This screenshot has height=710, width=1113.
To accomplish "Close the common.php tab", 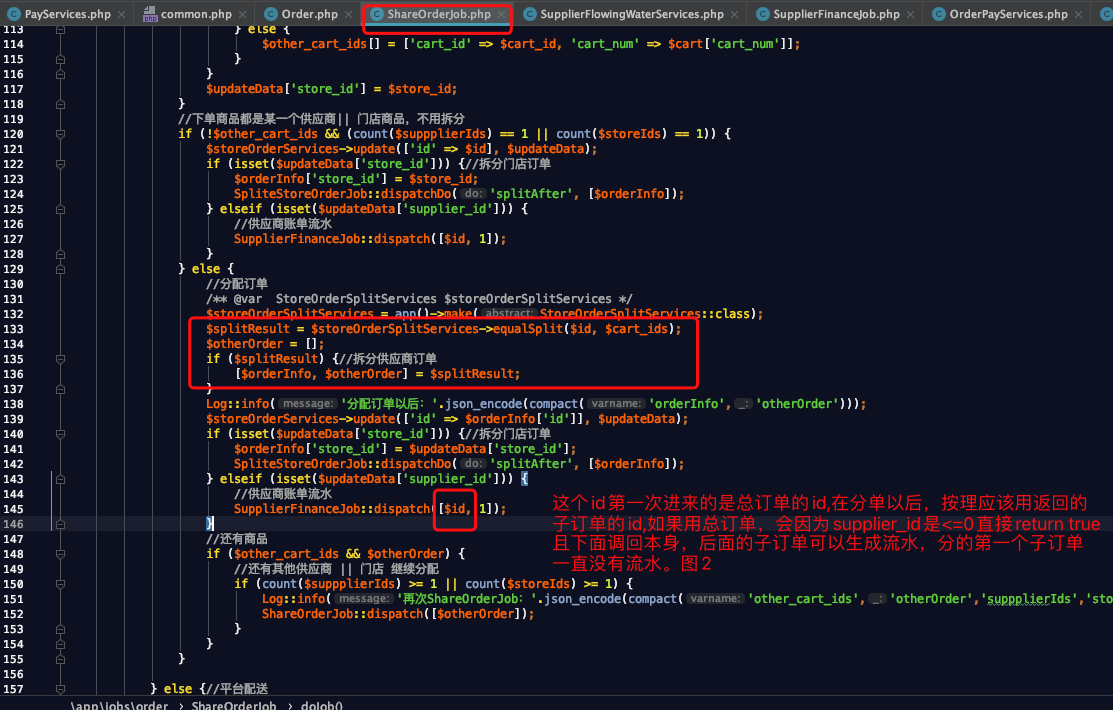I will point(243,14).
